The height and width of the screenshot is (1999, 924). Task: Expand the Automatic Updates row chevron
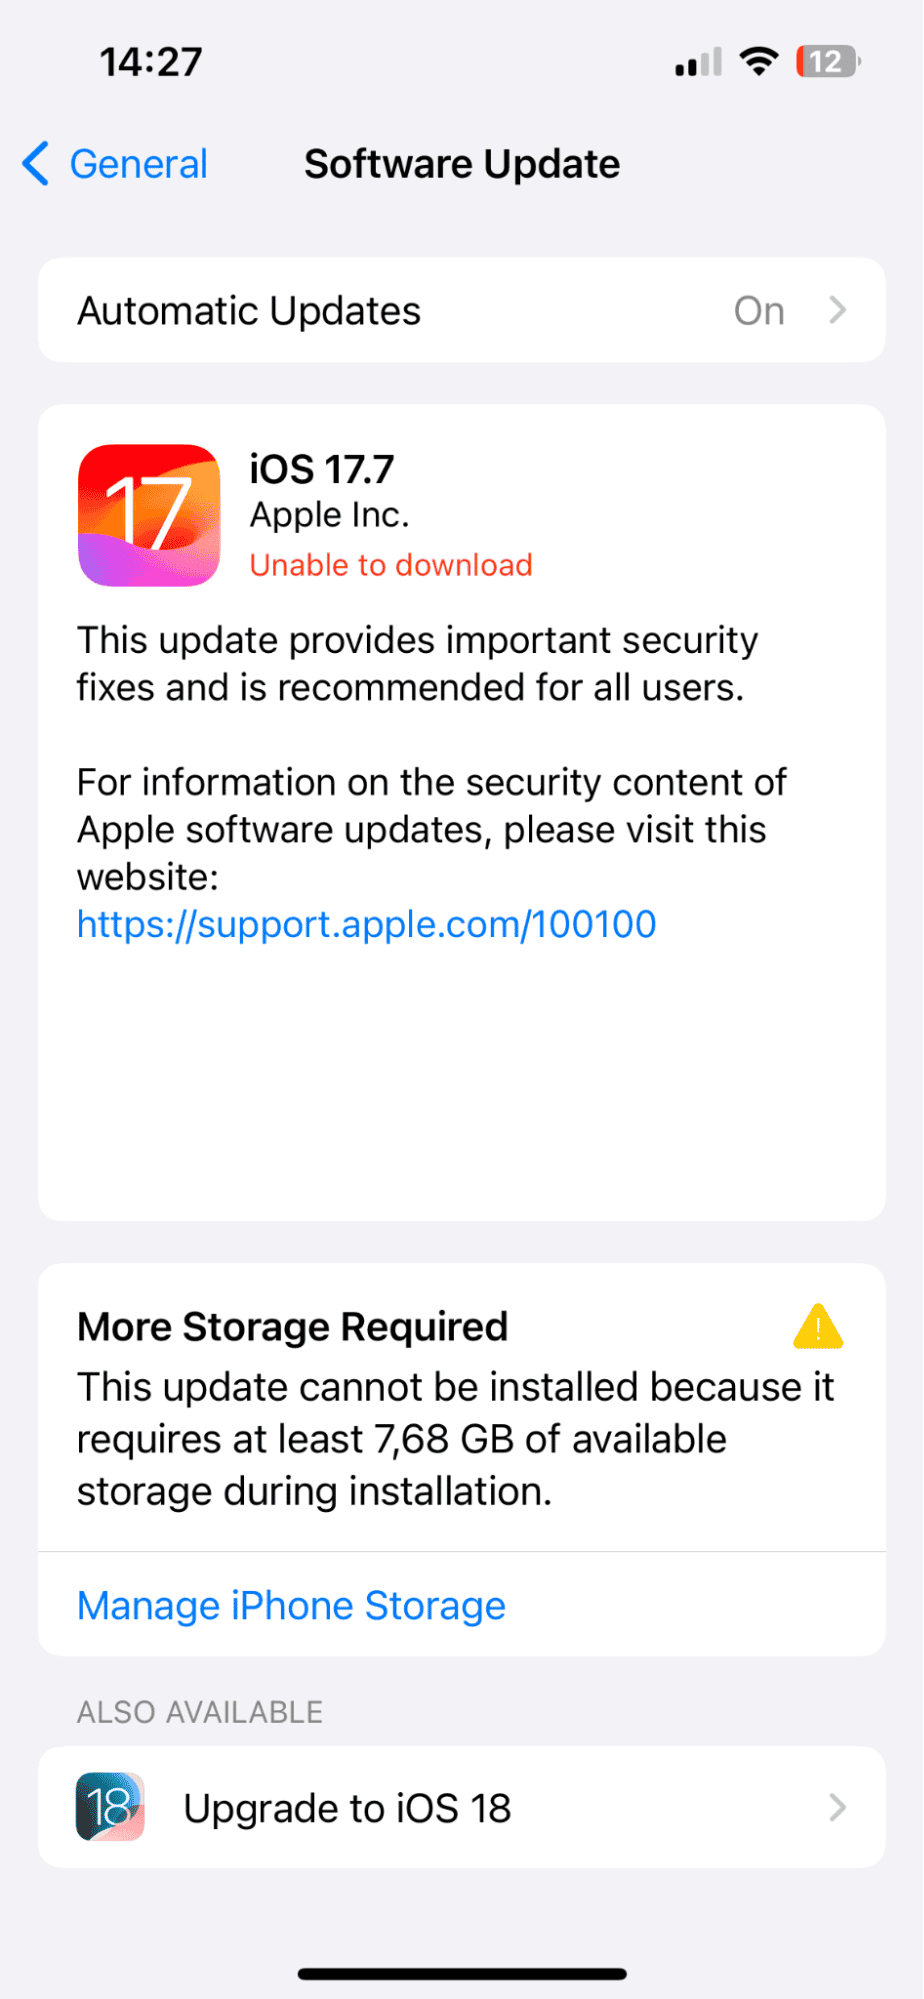(x=838, y=310)
